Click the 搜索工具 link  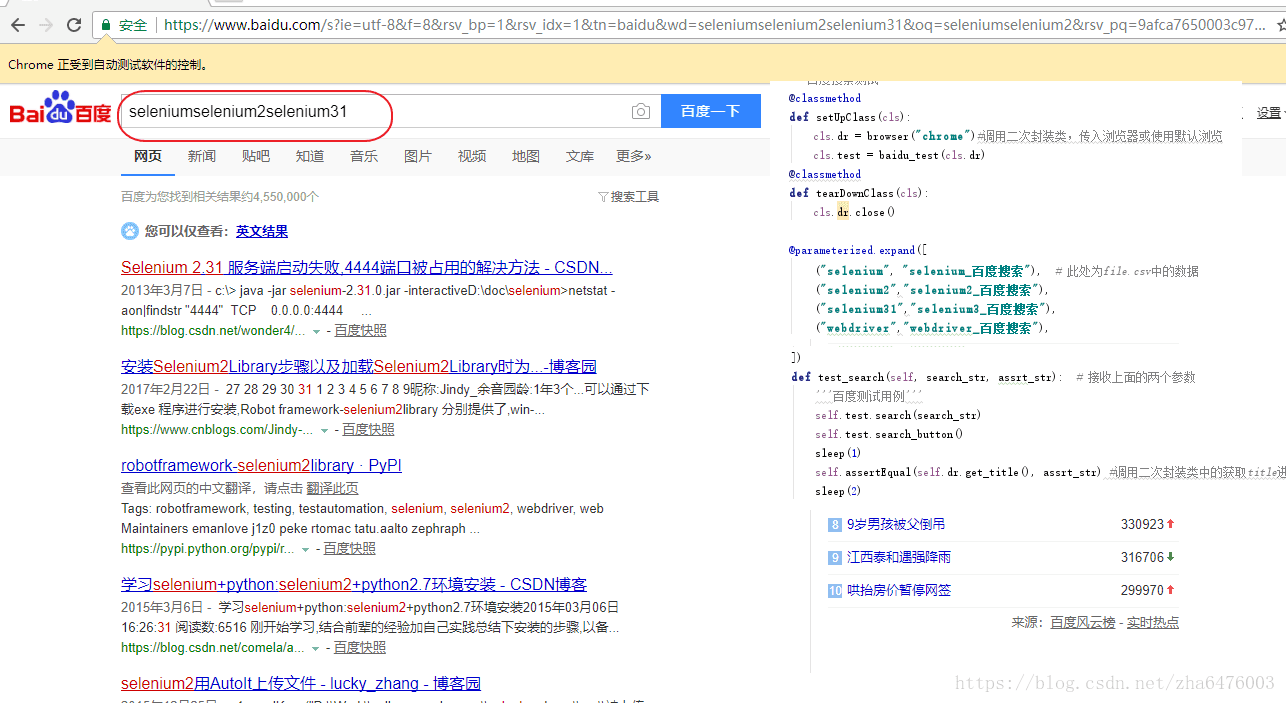pyautogui.click(x=635, y=197)
